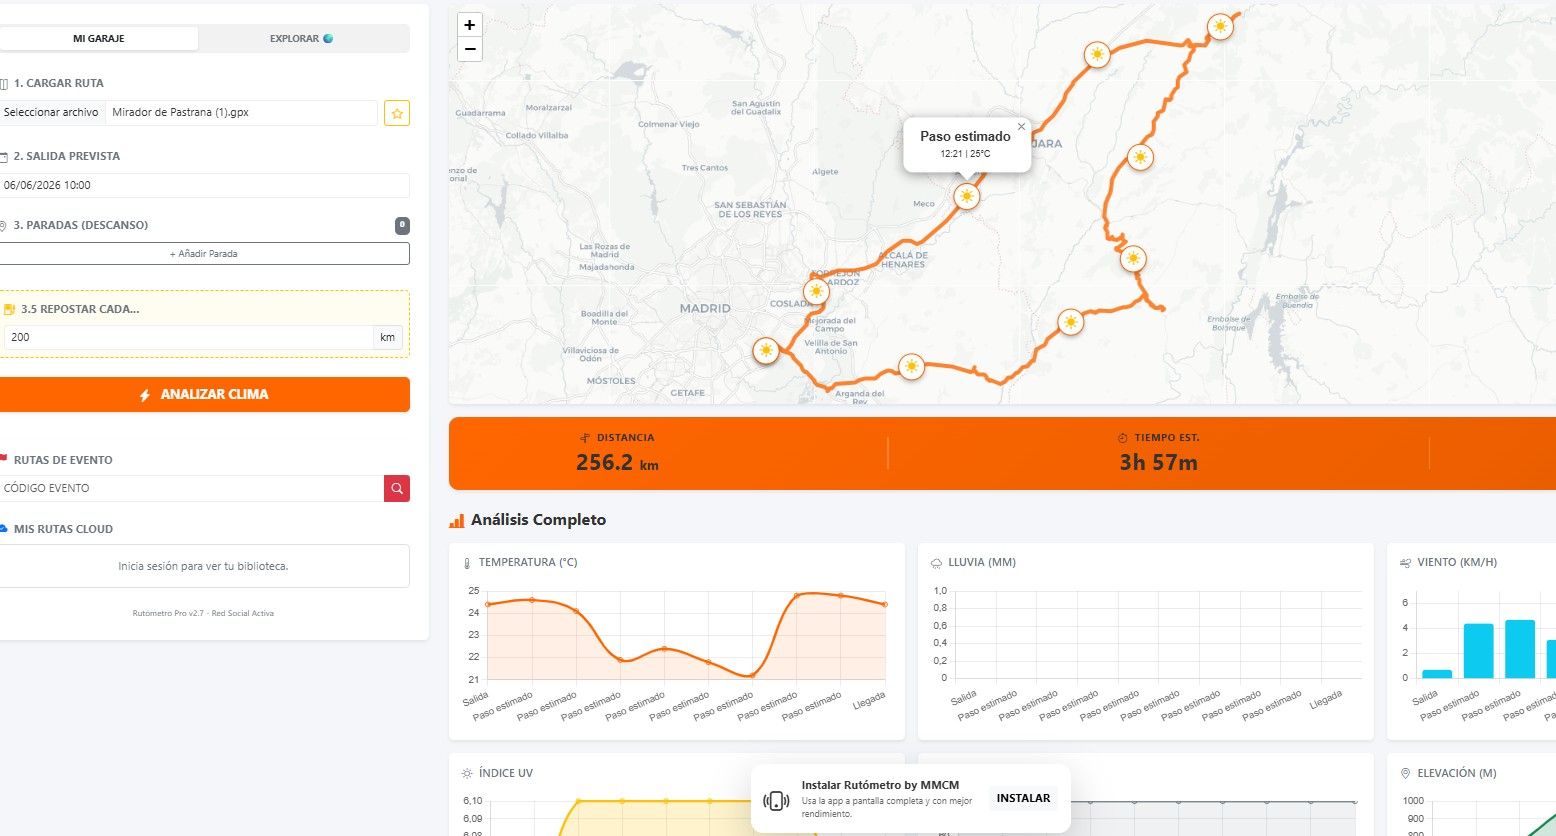Click the Salida Prevista date and time field
Image resolution: width=1556 pixels, height=836 pixels.
click(204, 185)
